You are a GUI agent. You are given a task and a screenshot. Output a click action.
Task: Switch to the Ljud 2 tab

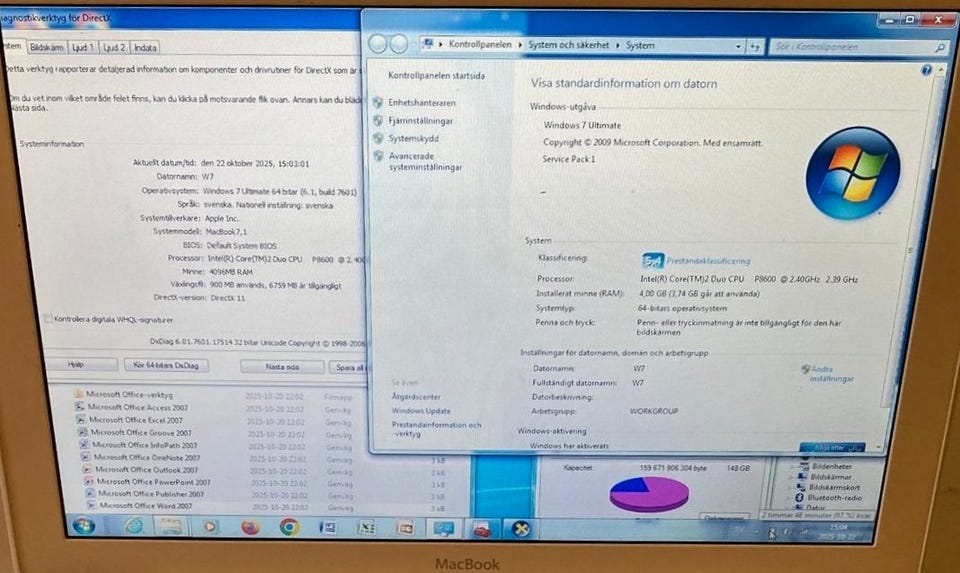(114, 47)
